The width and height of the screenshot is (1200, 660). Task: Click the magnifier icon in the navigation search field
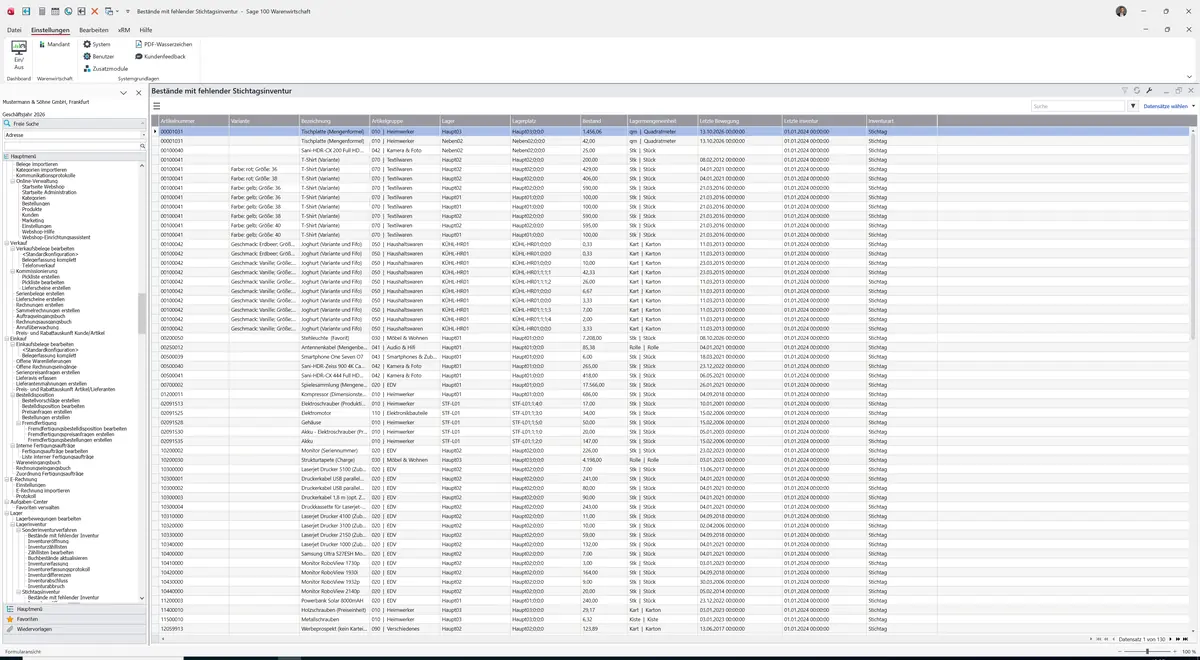coord(142,146)
